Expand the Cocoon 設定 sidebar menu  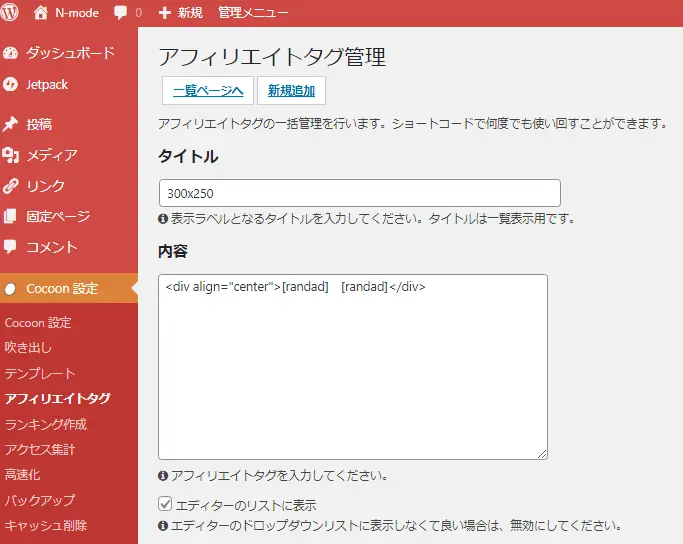coord(62,288)
